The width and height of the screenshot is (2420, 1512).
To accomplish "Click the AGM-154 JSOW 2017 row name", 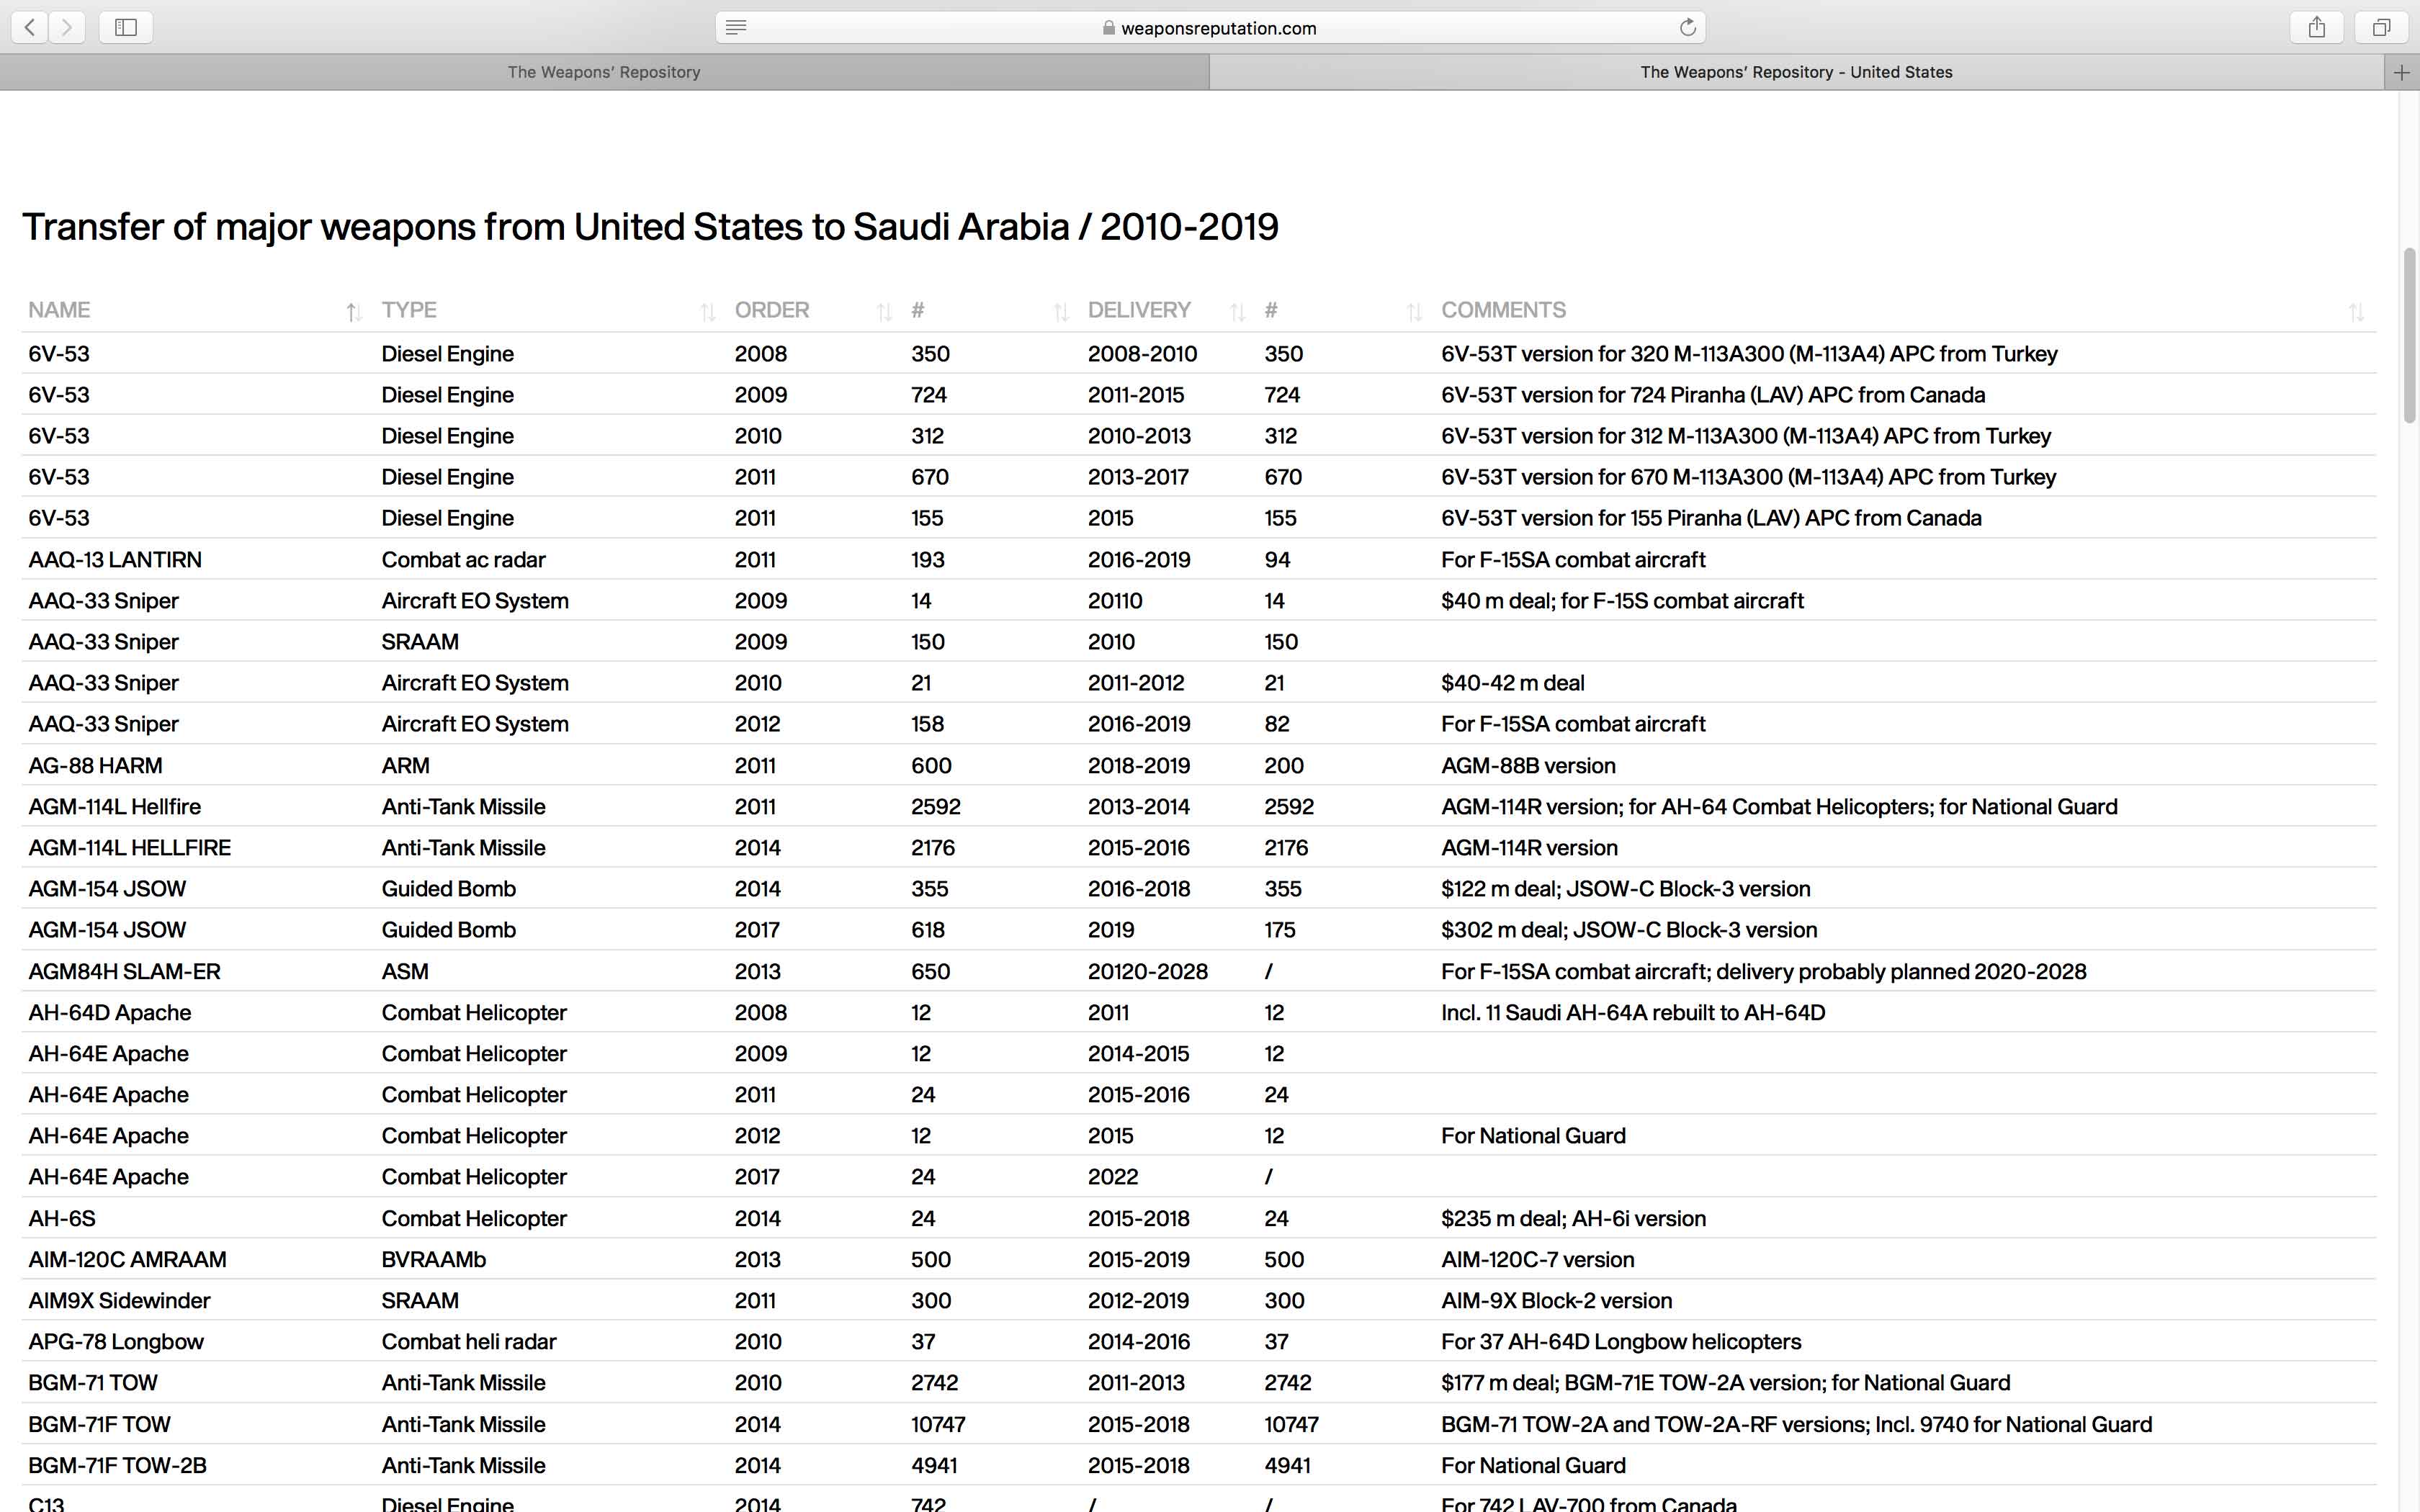I will pos(107,930).
